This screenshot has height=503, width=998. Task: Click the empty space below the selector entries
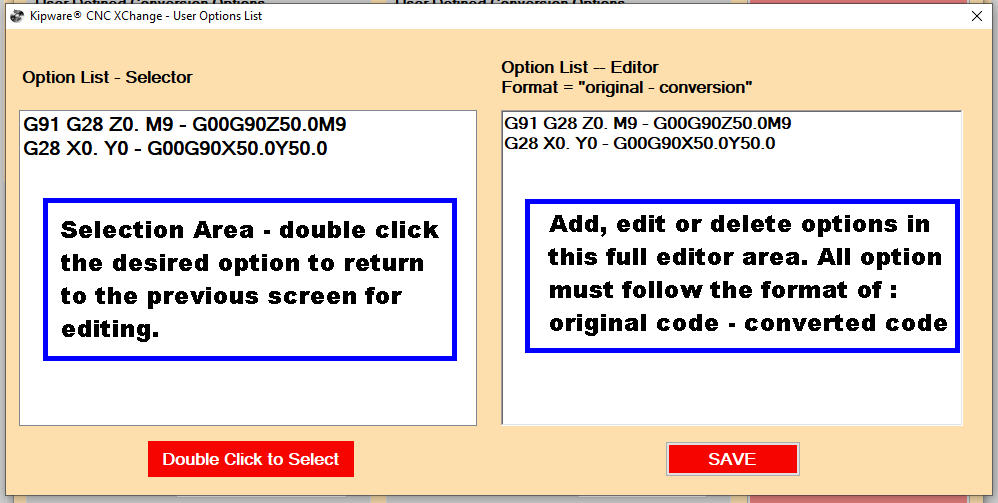click(x=248, y=393)
